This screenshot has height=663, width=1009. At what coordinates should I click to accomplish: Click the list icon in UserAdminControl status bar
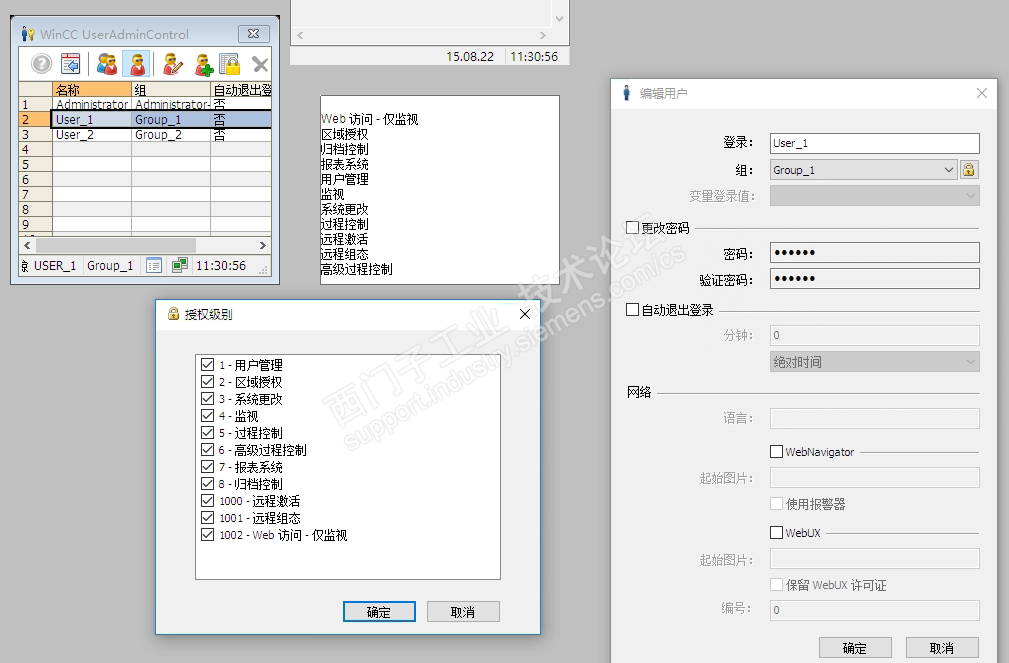(154, 265)
